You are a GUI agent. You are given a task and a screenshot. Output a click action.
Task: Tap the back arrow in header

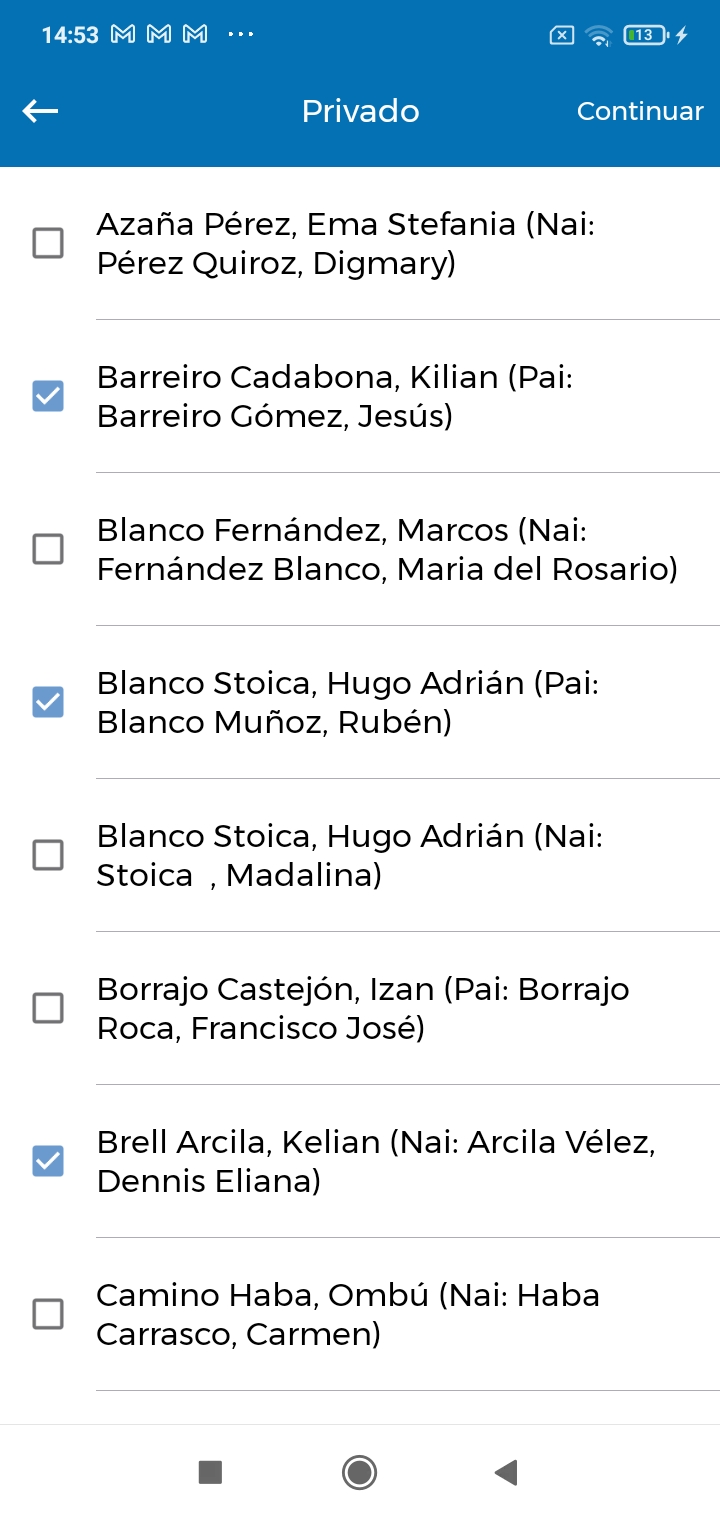coord(40,111)
